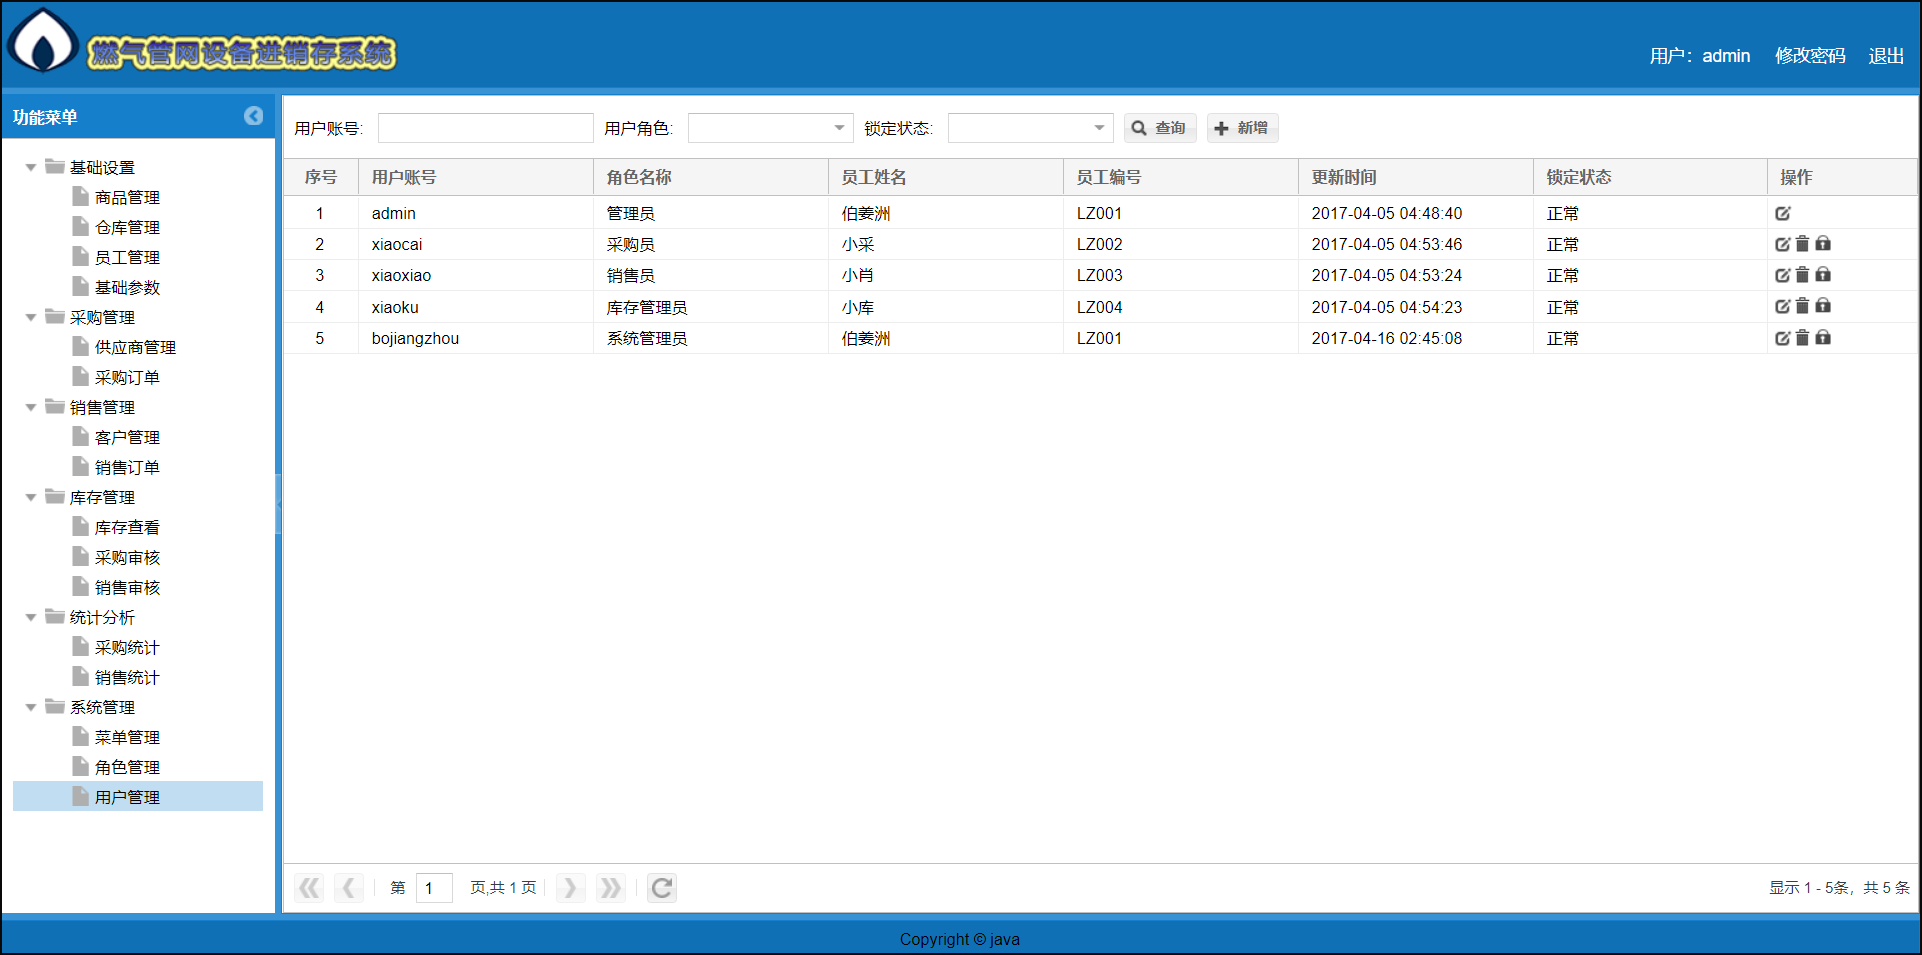The image size is (1922, 955).
Task: Click the page number input field
Action: (x=434, y=888)
